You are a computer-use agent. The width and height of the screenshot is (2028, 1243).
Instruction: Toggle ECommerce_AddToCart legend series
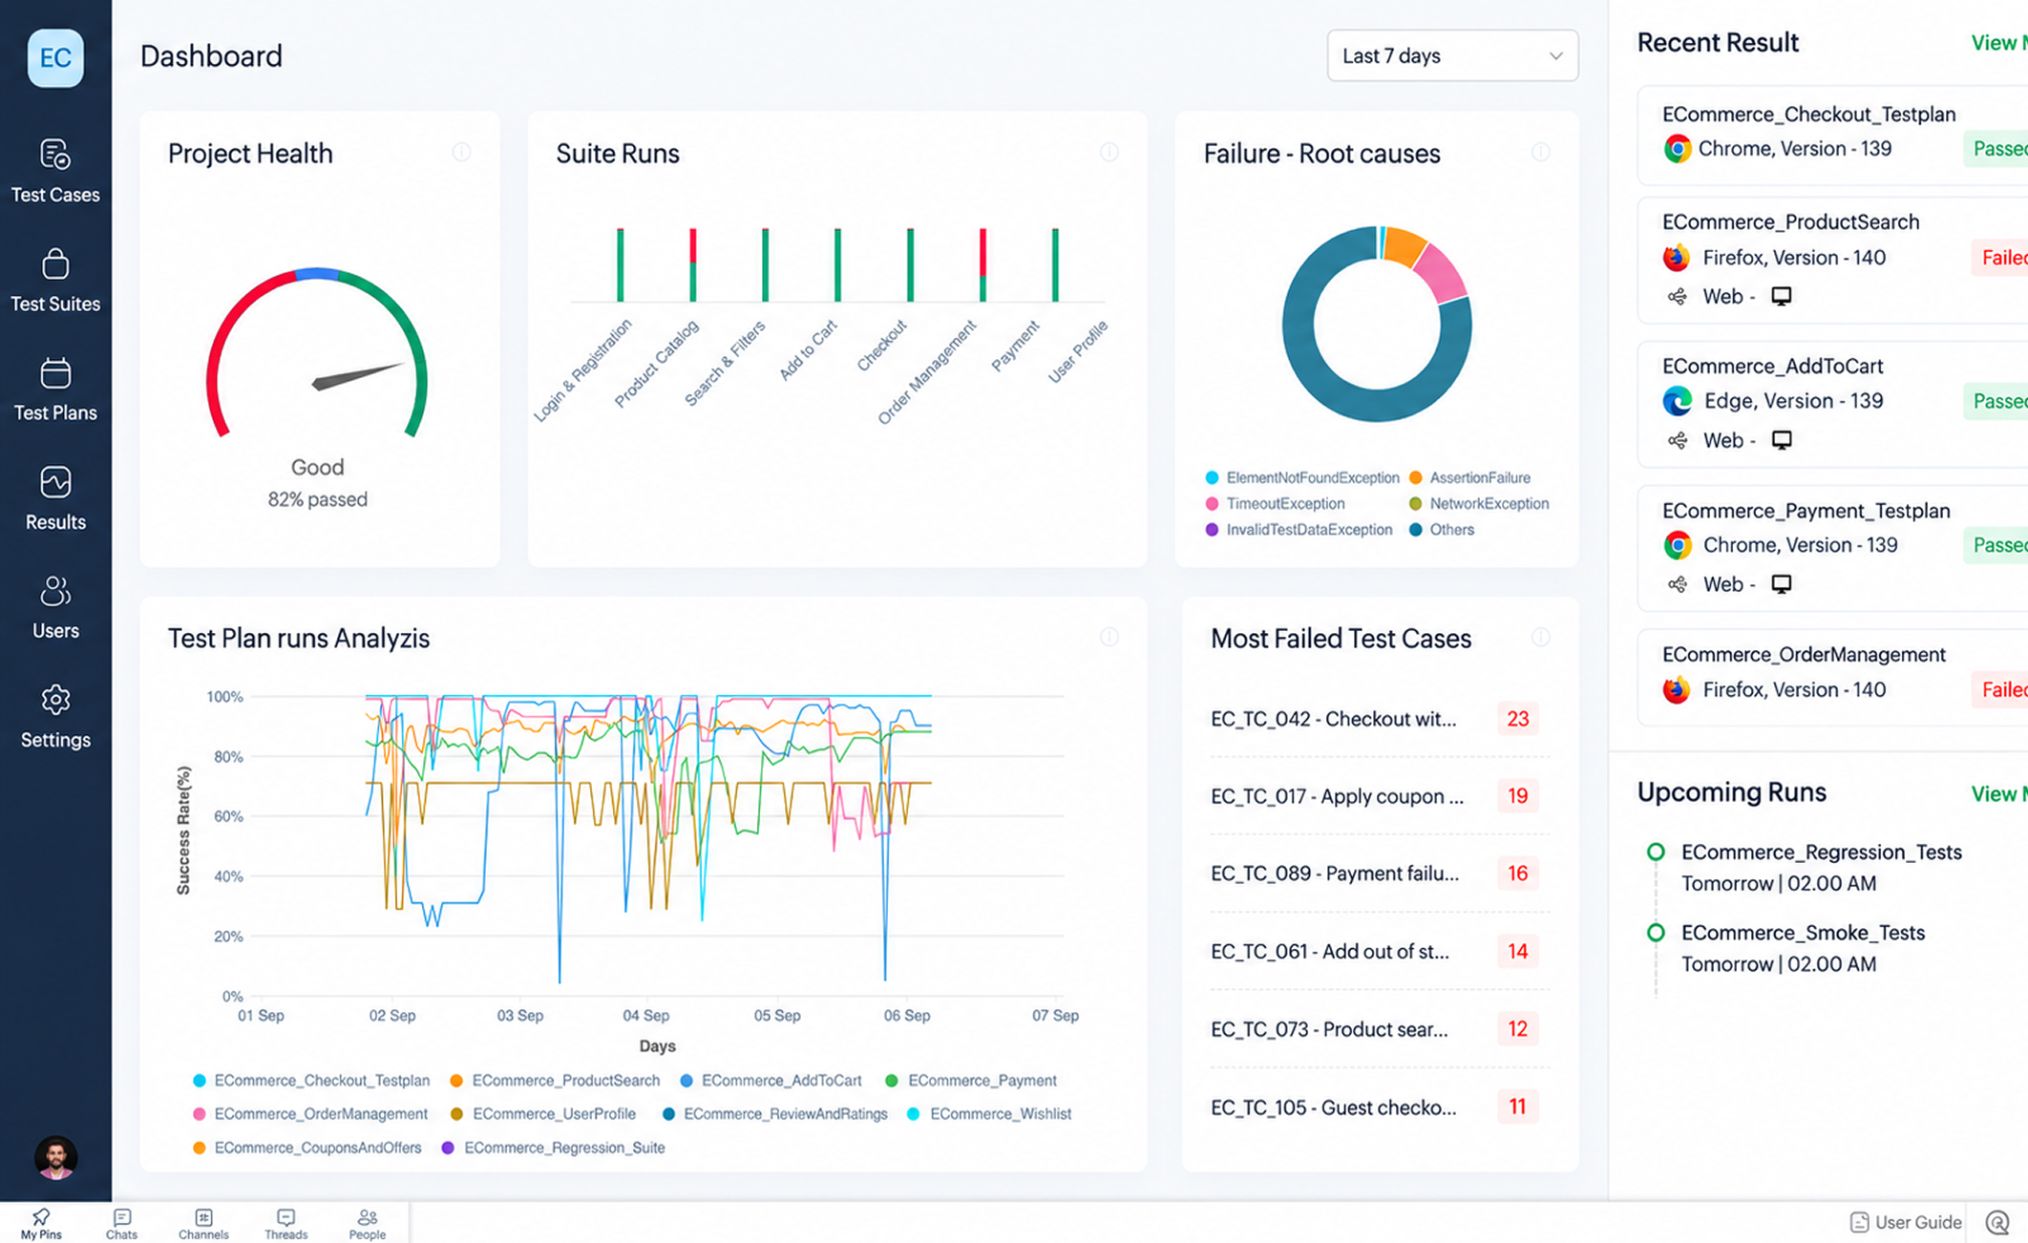pos(771,1080)
